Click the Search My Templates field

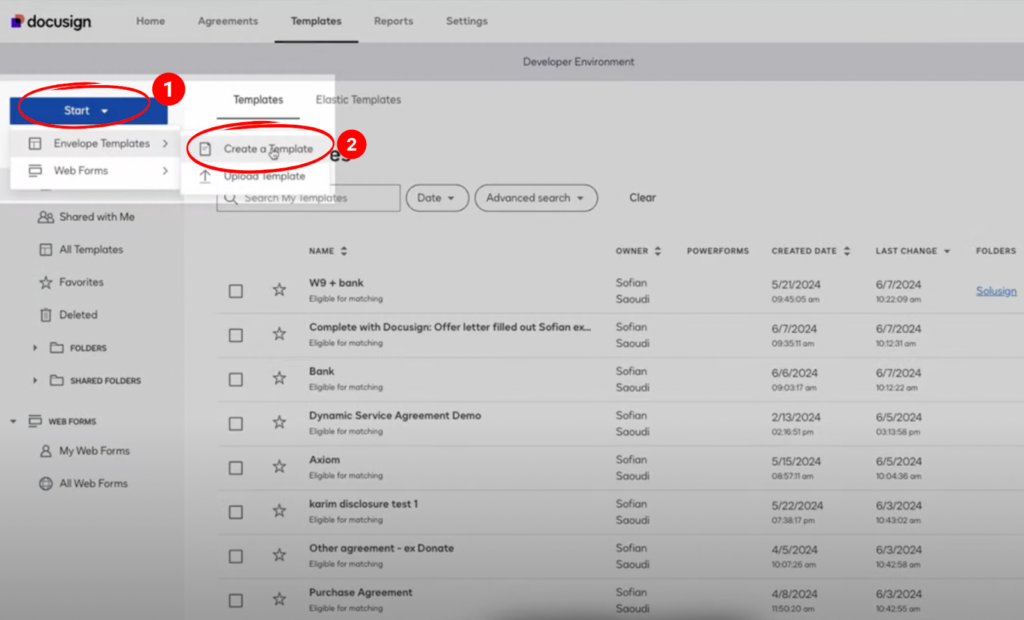[x=308, y=198]
